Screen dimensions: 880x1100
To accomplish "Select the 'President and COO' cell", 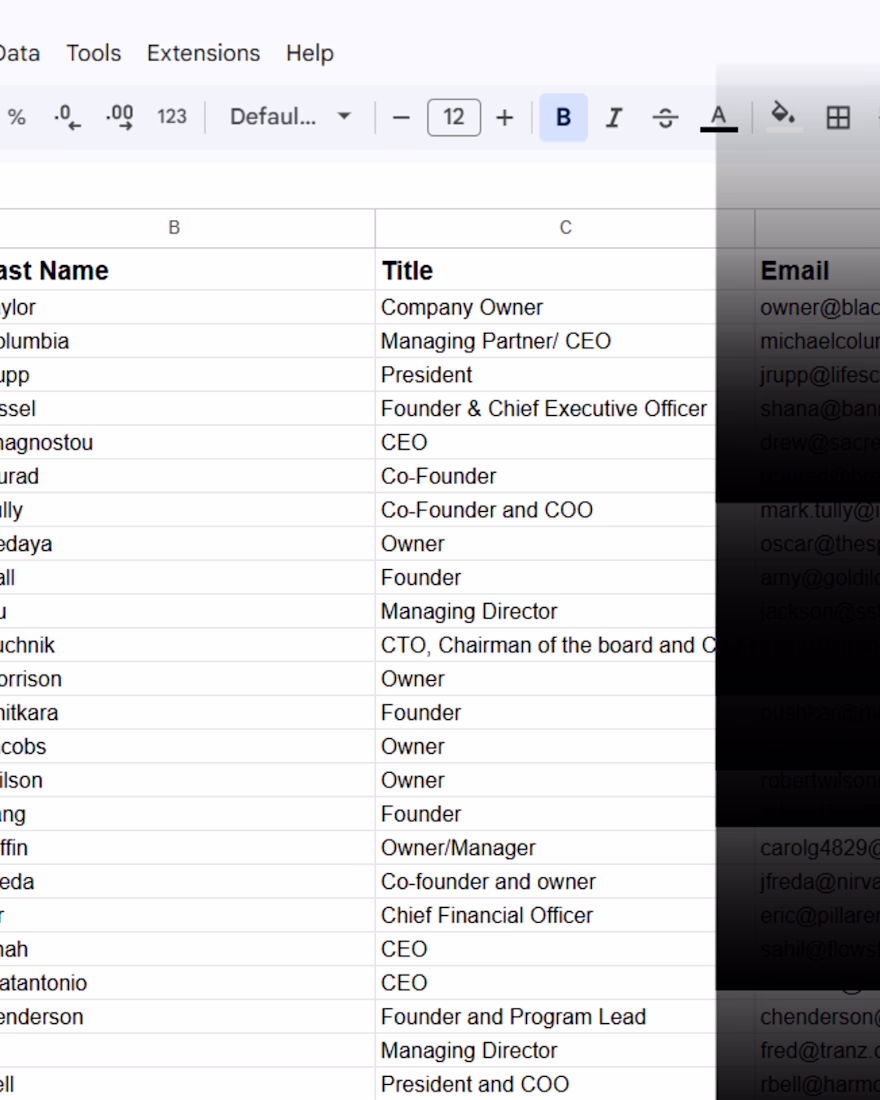I will (x=565, y=1084).
